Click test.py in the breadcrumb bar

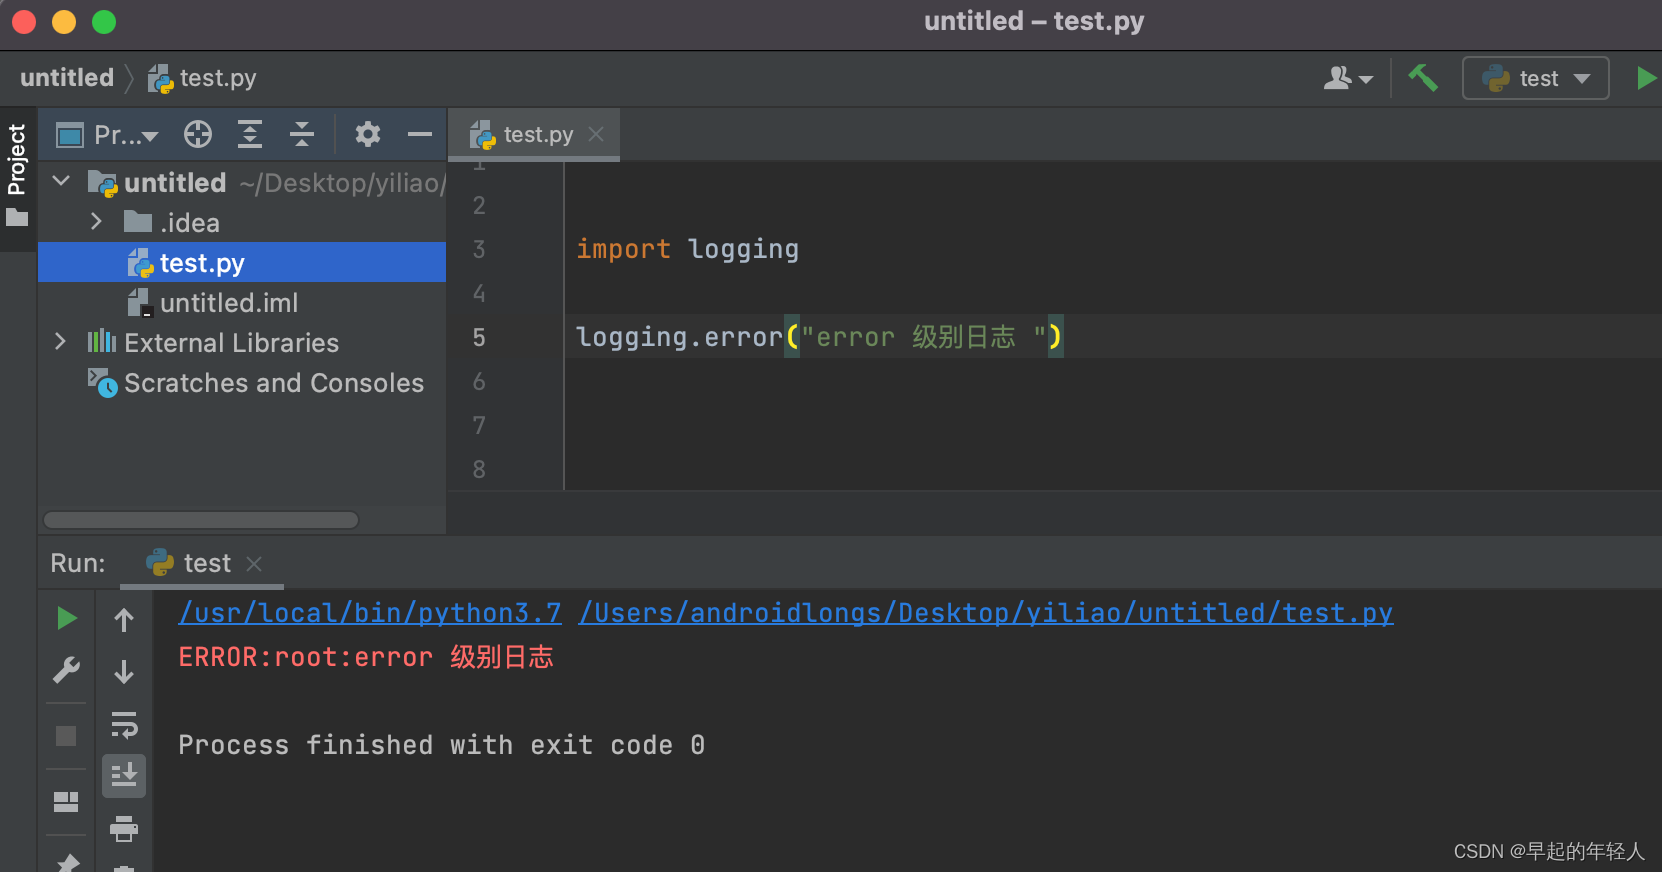[x=202, y=78]
